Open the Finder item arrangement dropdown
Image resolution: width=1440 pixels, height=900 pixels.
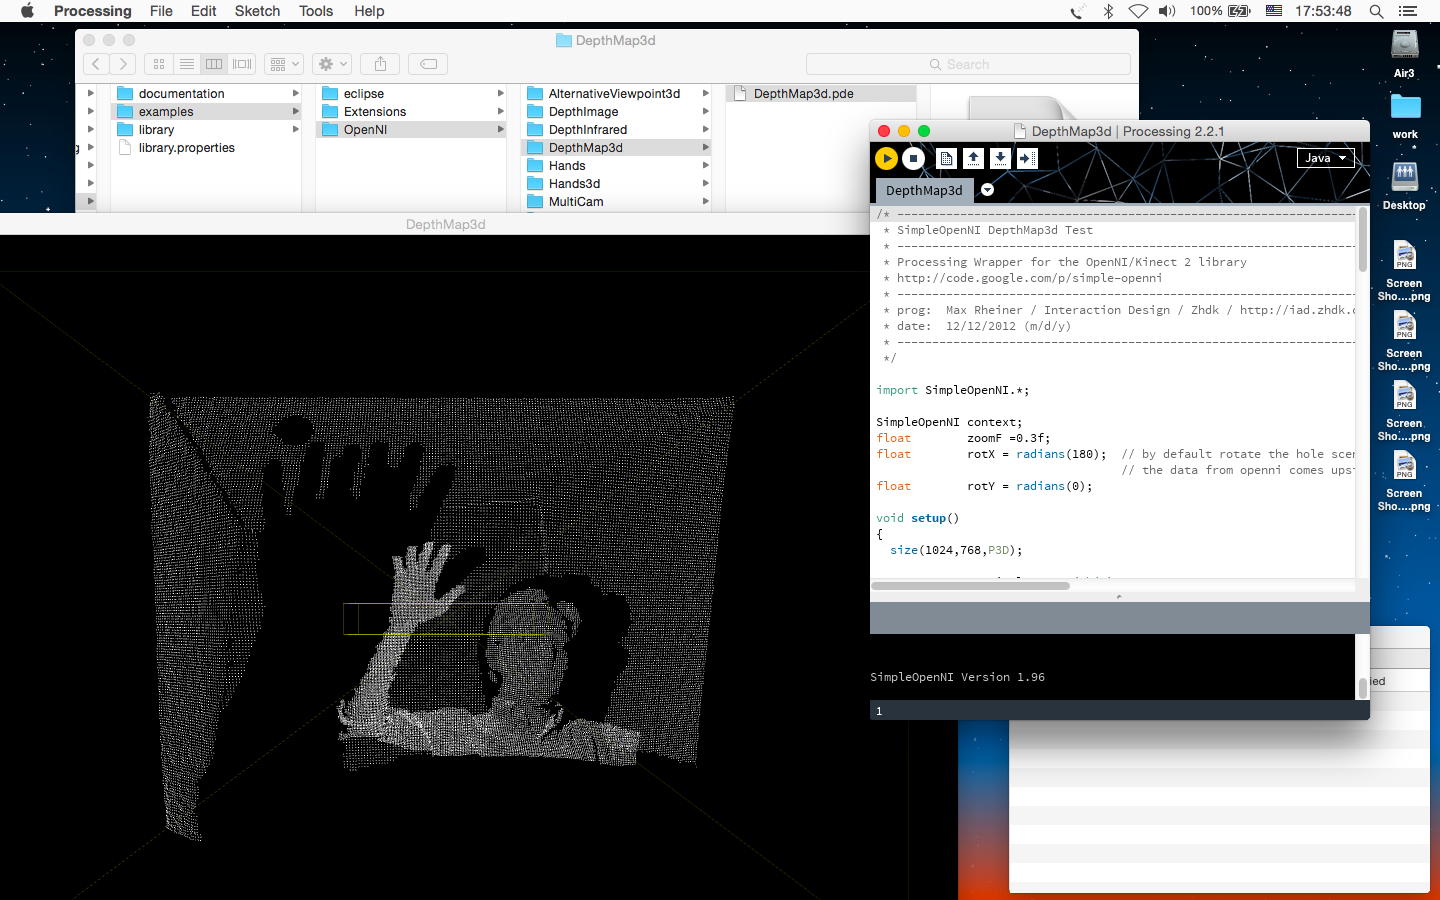tap(283, 64)
